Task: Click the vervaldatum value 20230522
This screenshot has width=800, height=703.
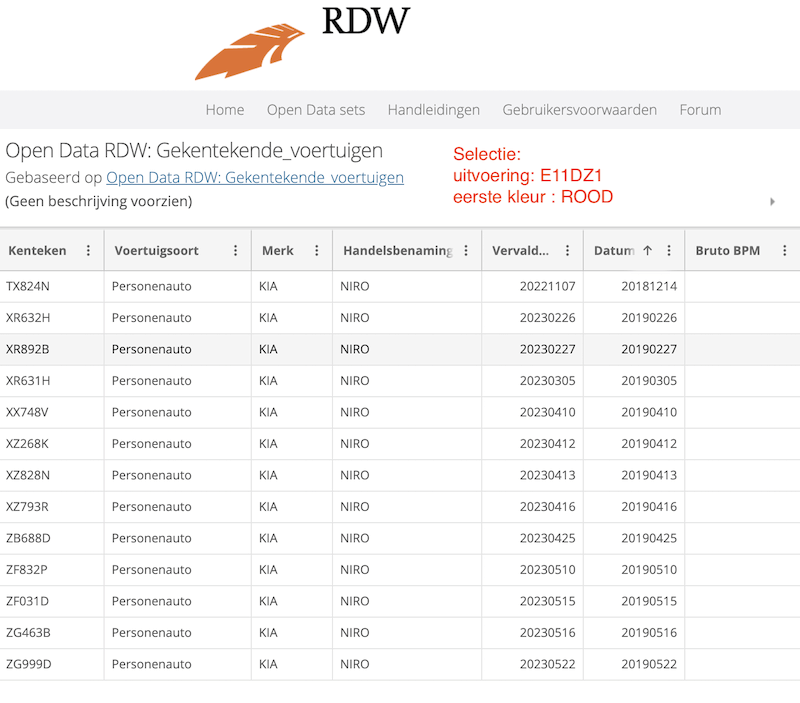Action: pos(547,664)
